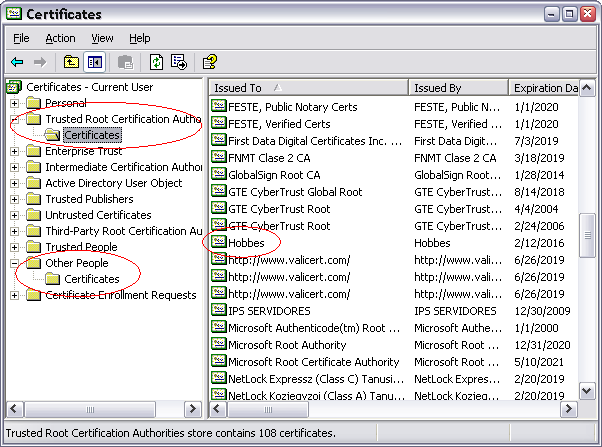Click the Export List toolbar icon

179,62
